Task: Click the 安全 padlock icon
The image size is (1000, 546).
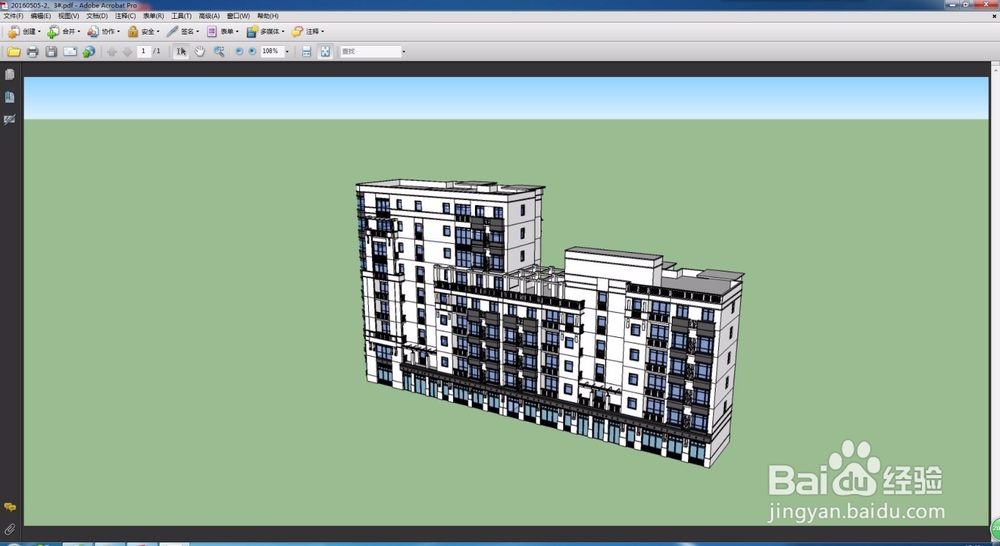Action: tap(133, 31)
